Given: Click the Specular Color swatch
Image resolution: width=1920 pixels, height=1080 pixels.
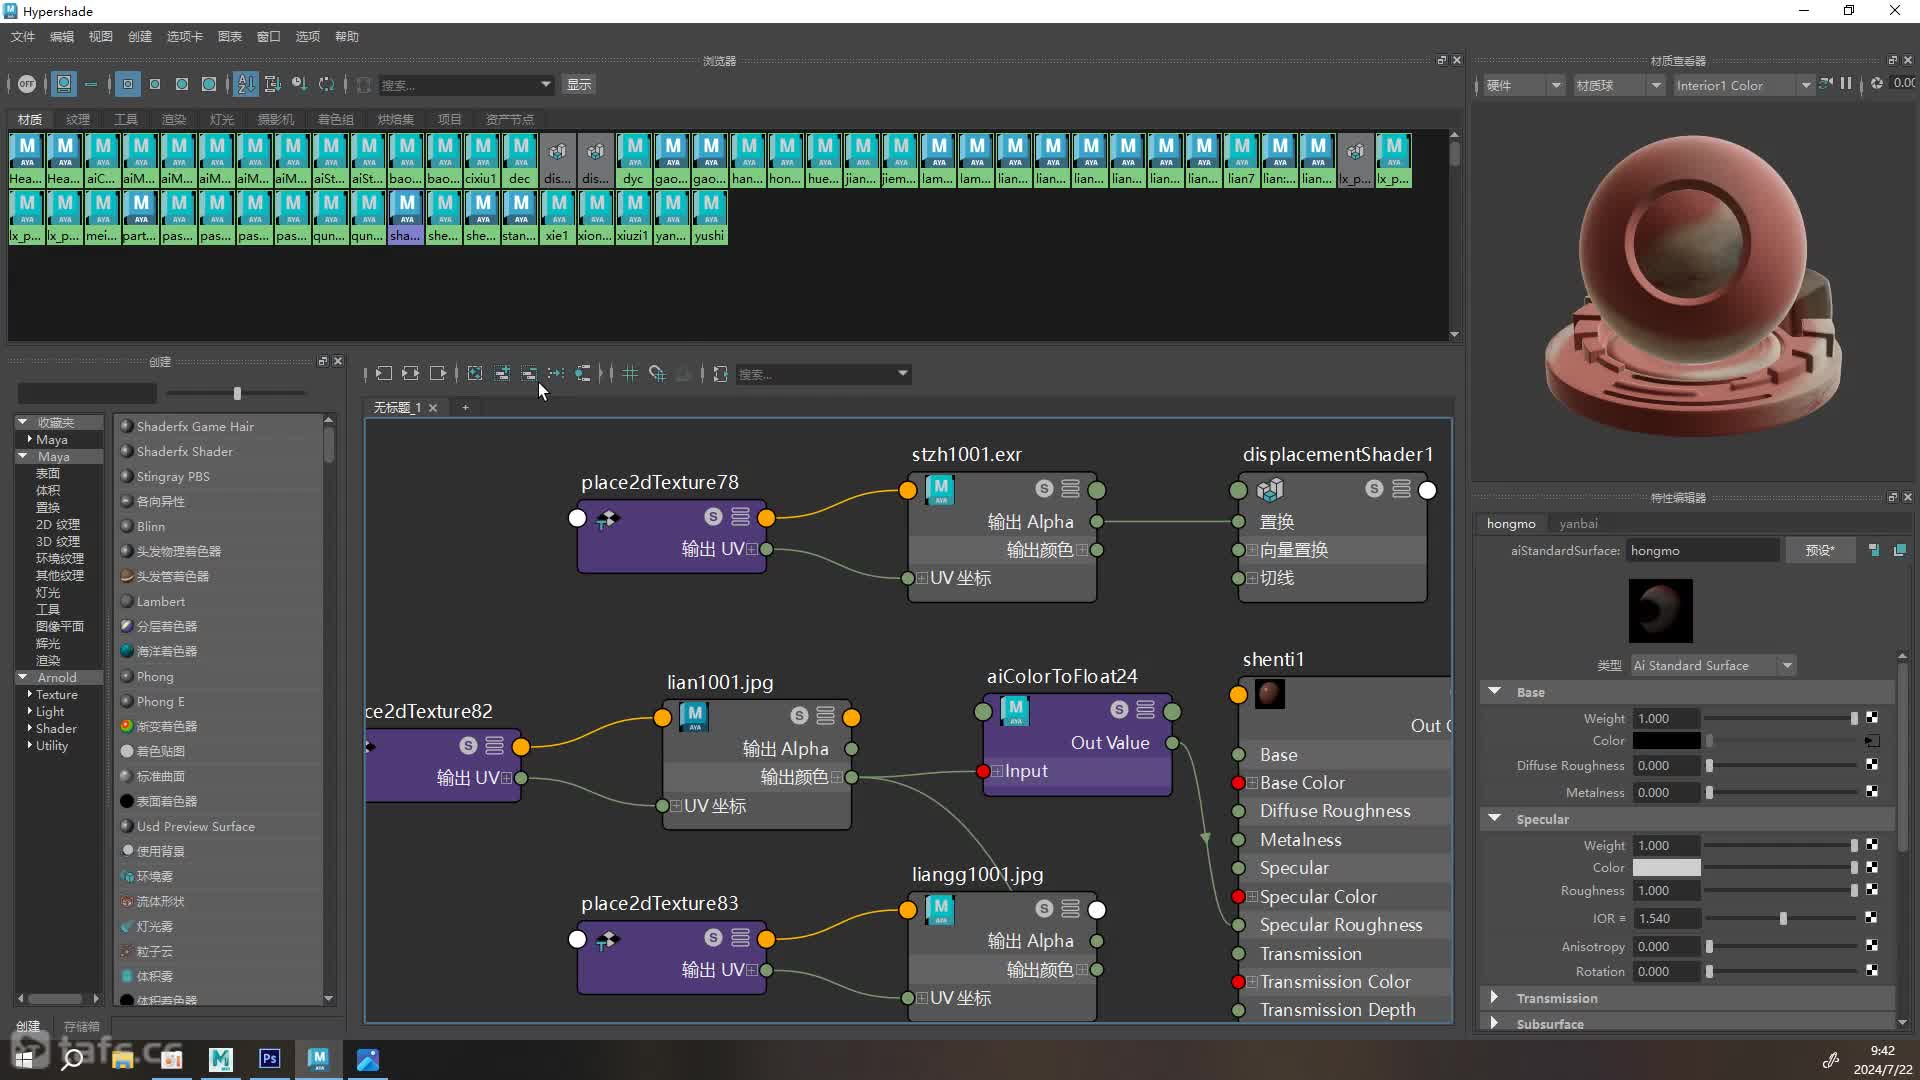Looking at the screenshot, I should [x=1666, y=867].
